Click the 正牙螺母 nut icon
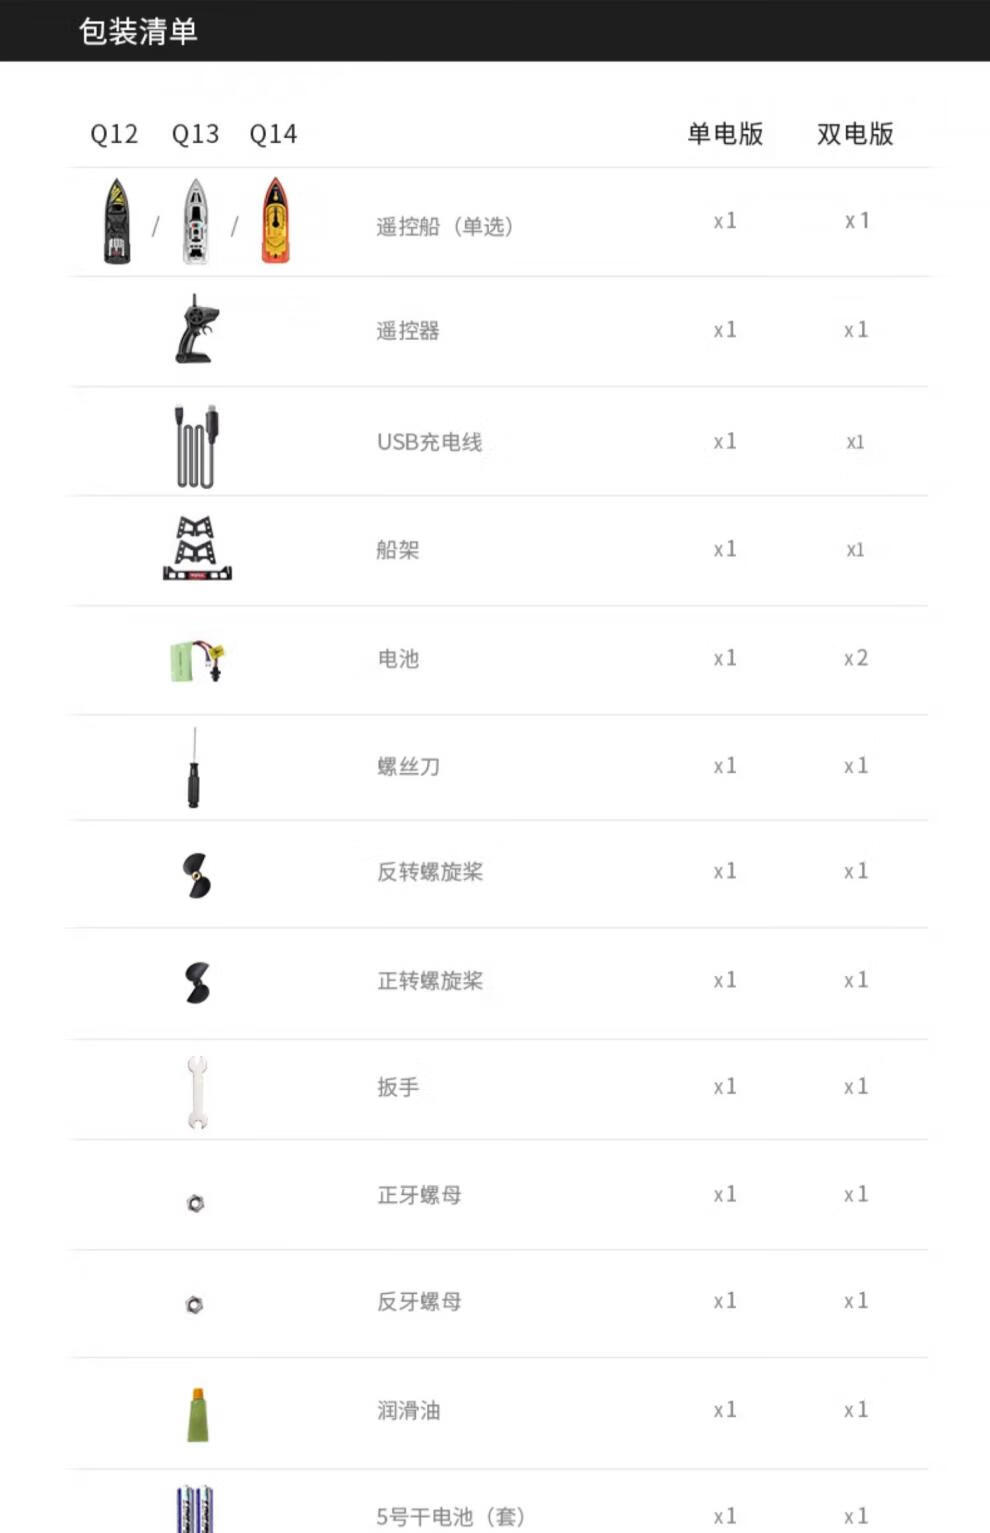Screen dimensions: 990x1533 (196, 1203)
